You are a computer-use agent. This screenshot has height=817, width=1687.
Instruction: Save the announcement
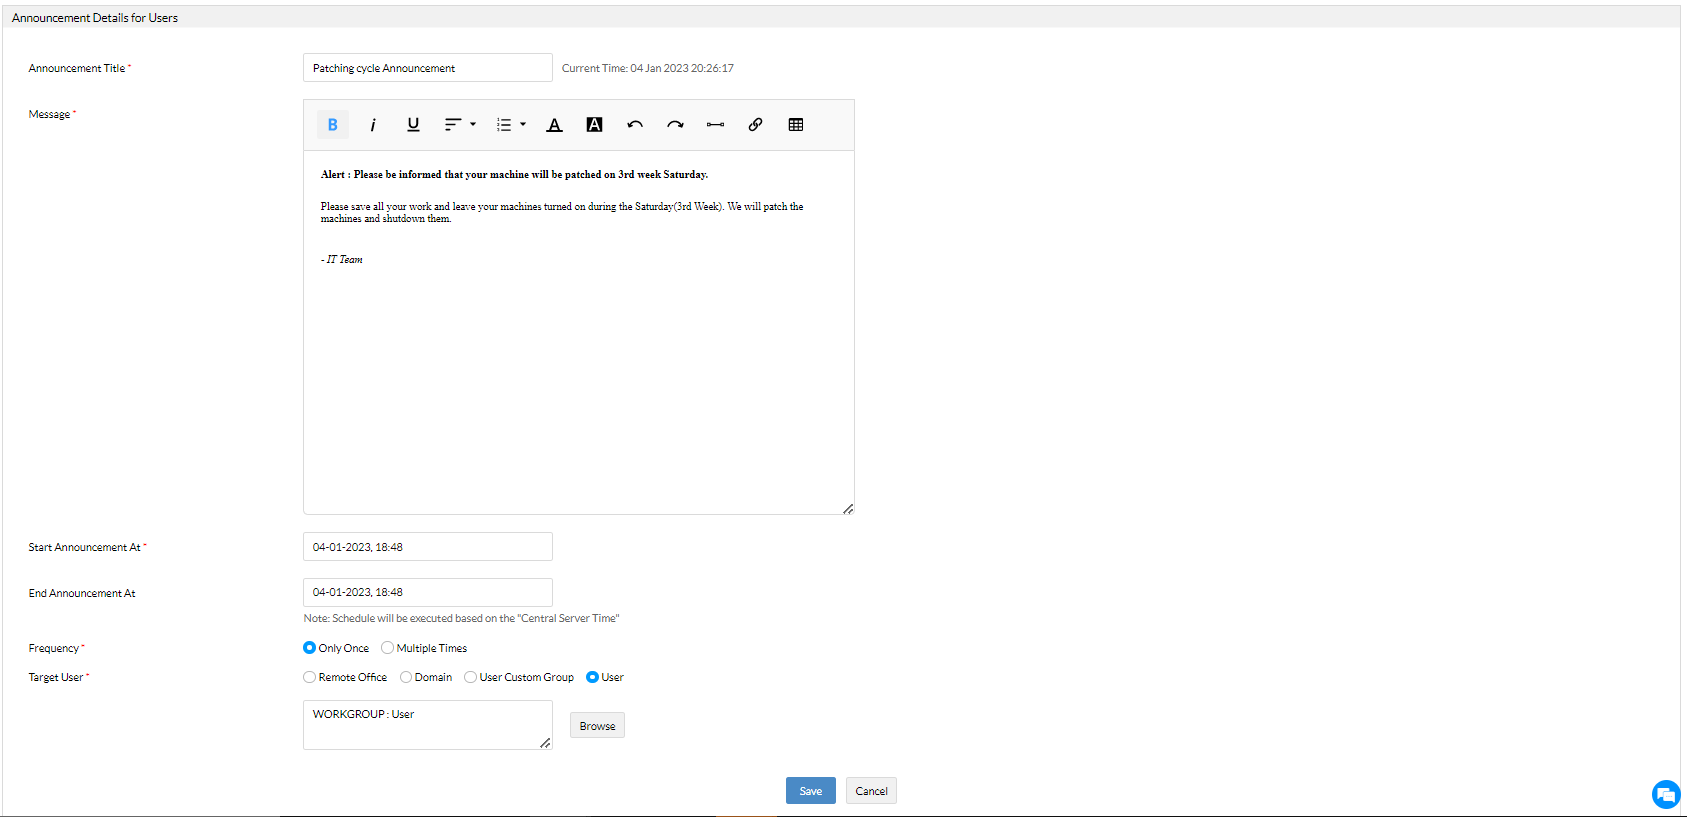pos(811,791)
